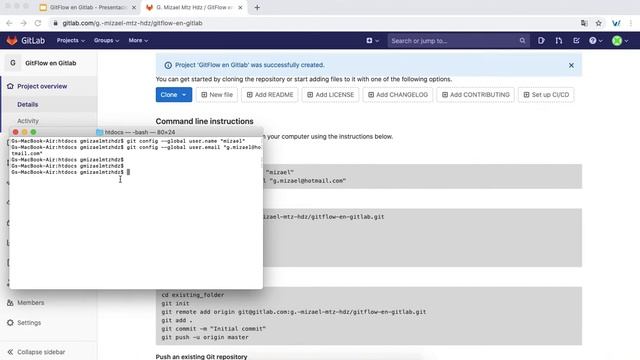This screenshot has width=640, height=360.
Task: Click the Push an existing Git repository heading
Action: (x=202, y=356)
